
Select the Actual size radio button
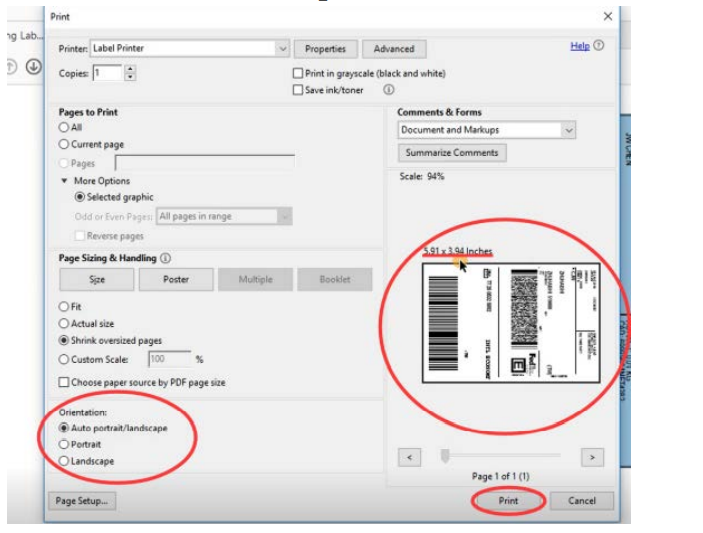point(65,324)
